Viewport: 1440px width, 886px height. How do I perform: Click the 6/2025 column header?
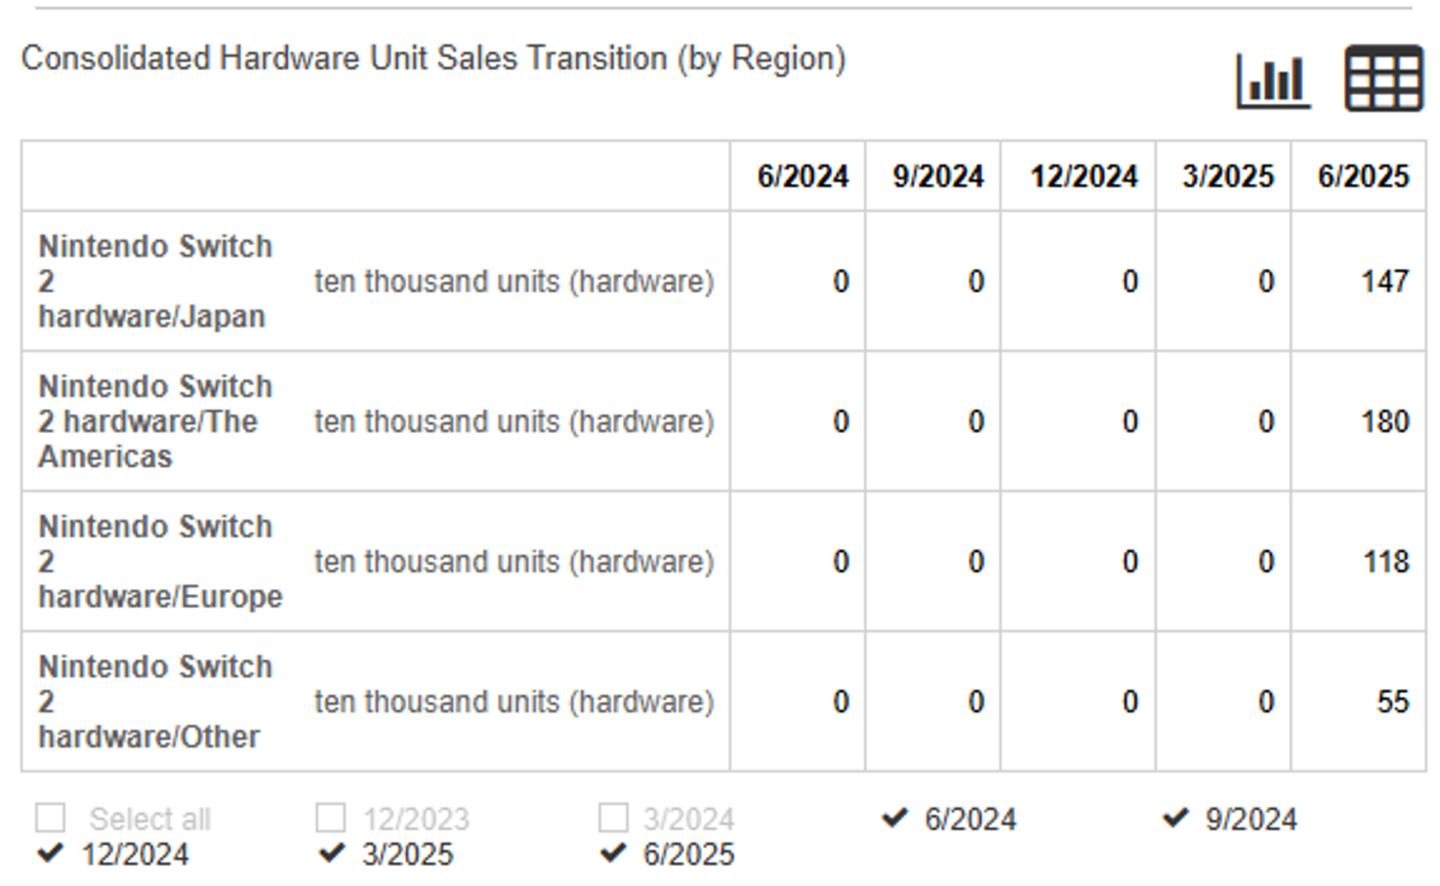1362,176
